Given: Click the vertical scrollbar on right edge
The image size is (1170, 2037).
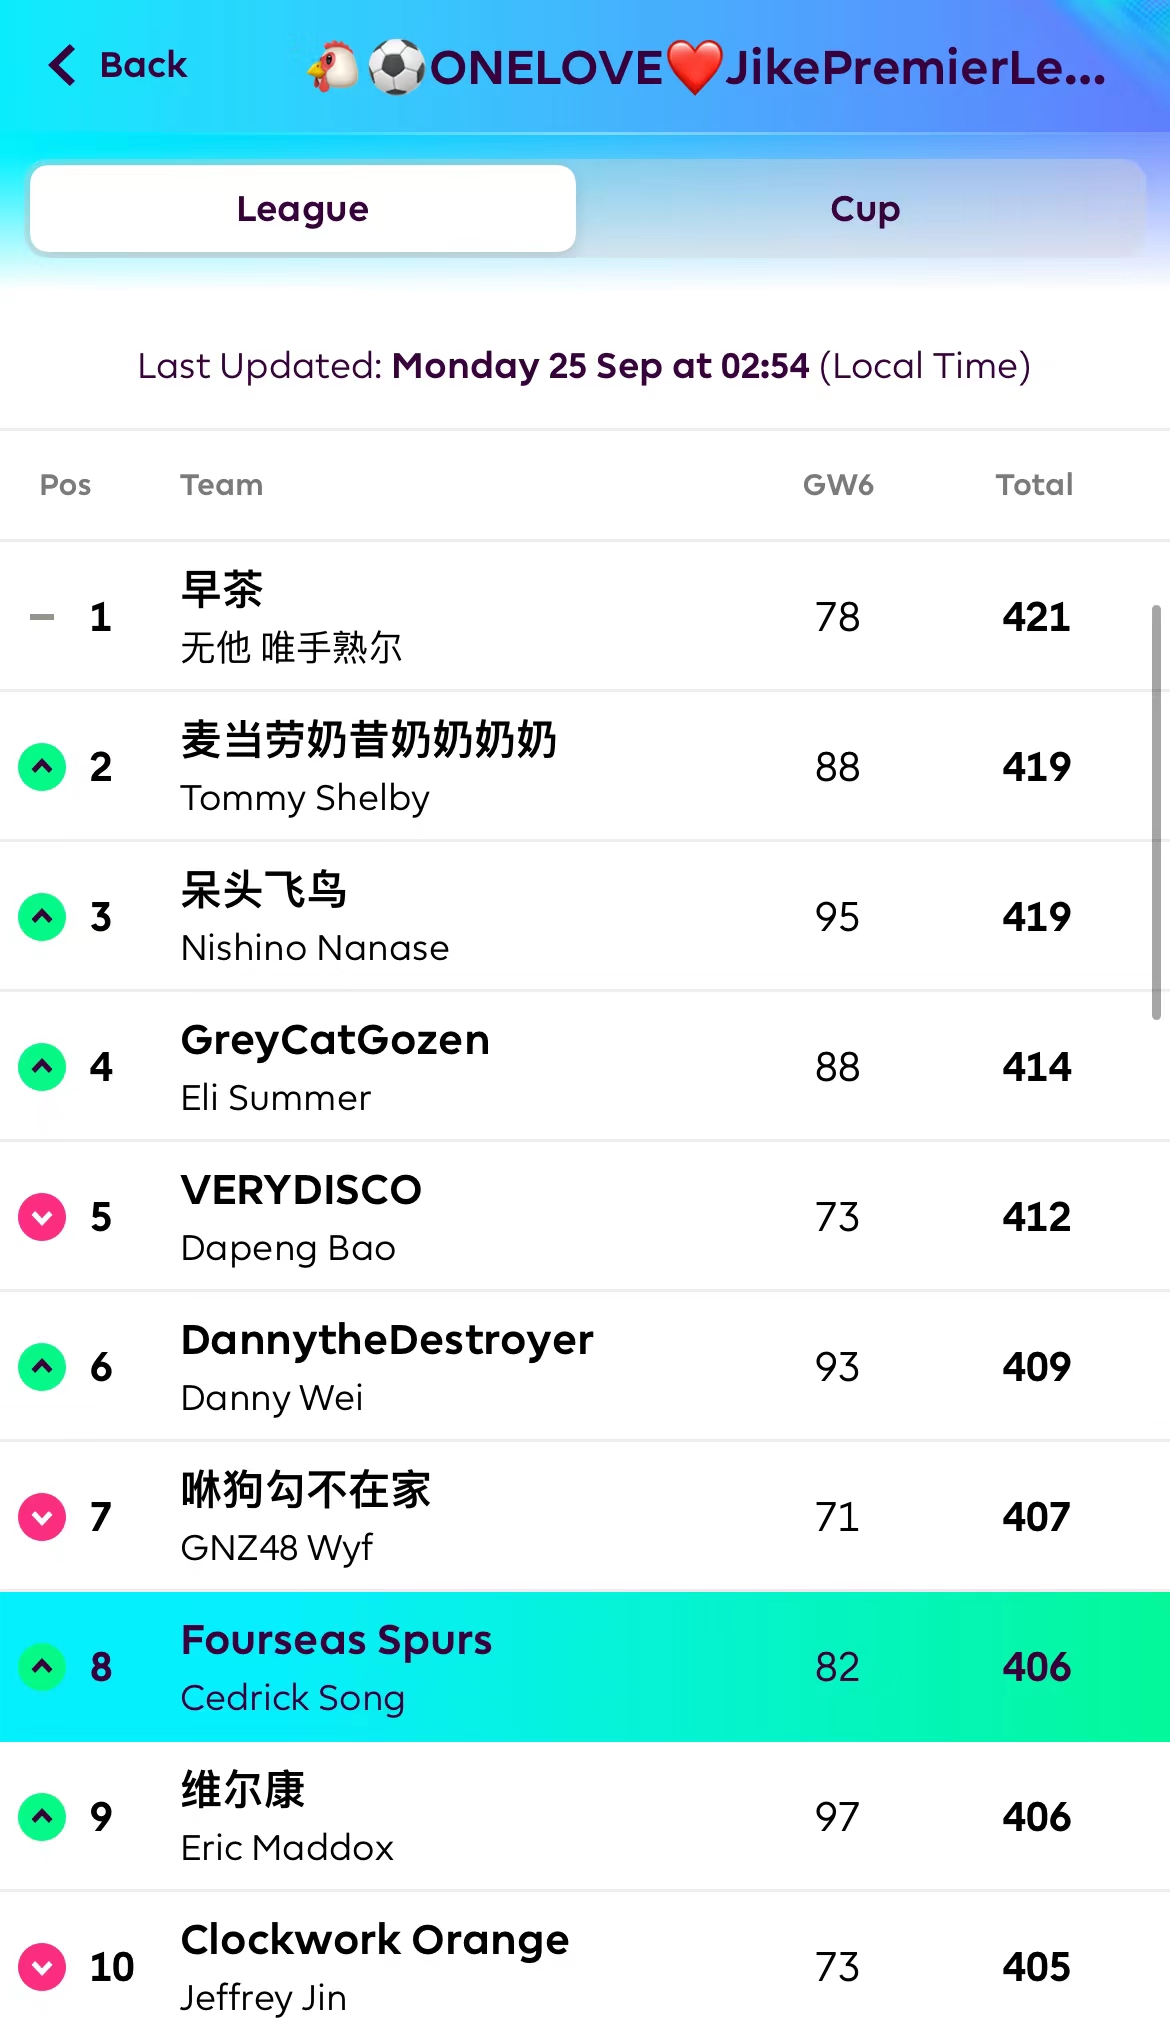Looking at the screenshot, I should tap(1156, 812).
